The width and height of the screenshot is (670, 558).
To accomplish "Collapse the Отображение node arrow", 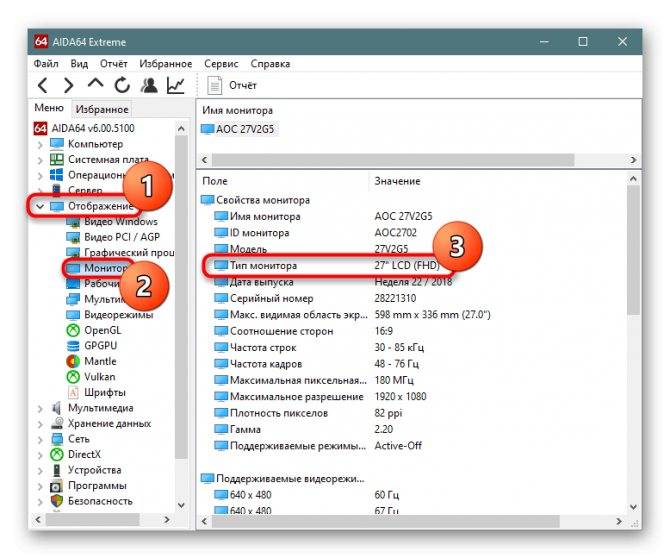I will point(40,206).
